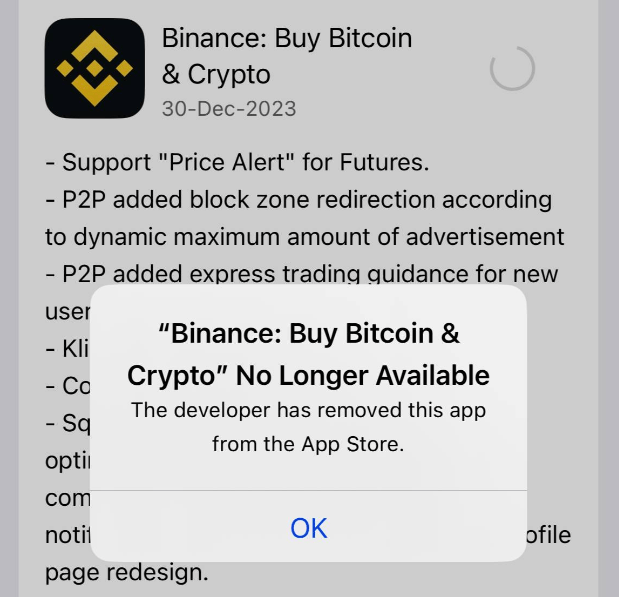Tap the "P2P added block zone redirection" line

click(298, 199)
